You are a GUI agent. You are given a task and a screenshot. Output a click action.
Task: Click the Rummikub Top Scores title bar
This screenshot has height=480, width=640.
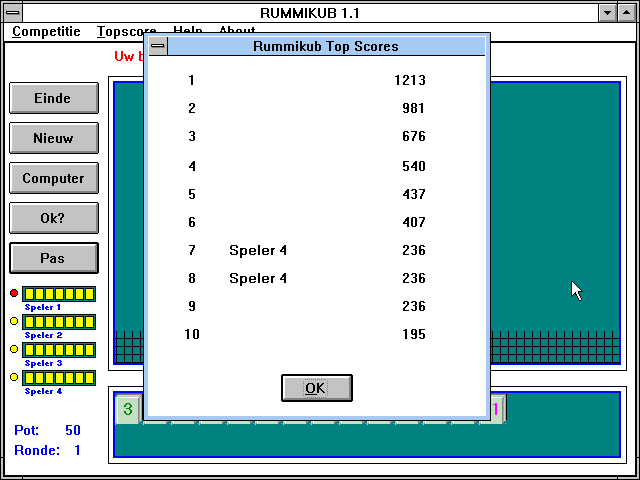pyautogui.click(x=326, y=46)
